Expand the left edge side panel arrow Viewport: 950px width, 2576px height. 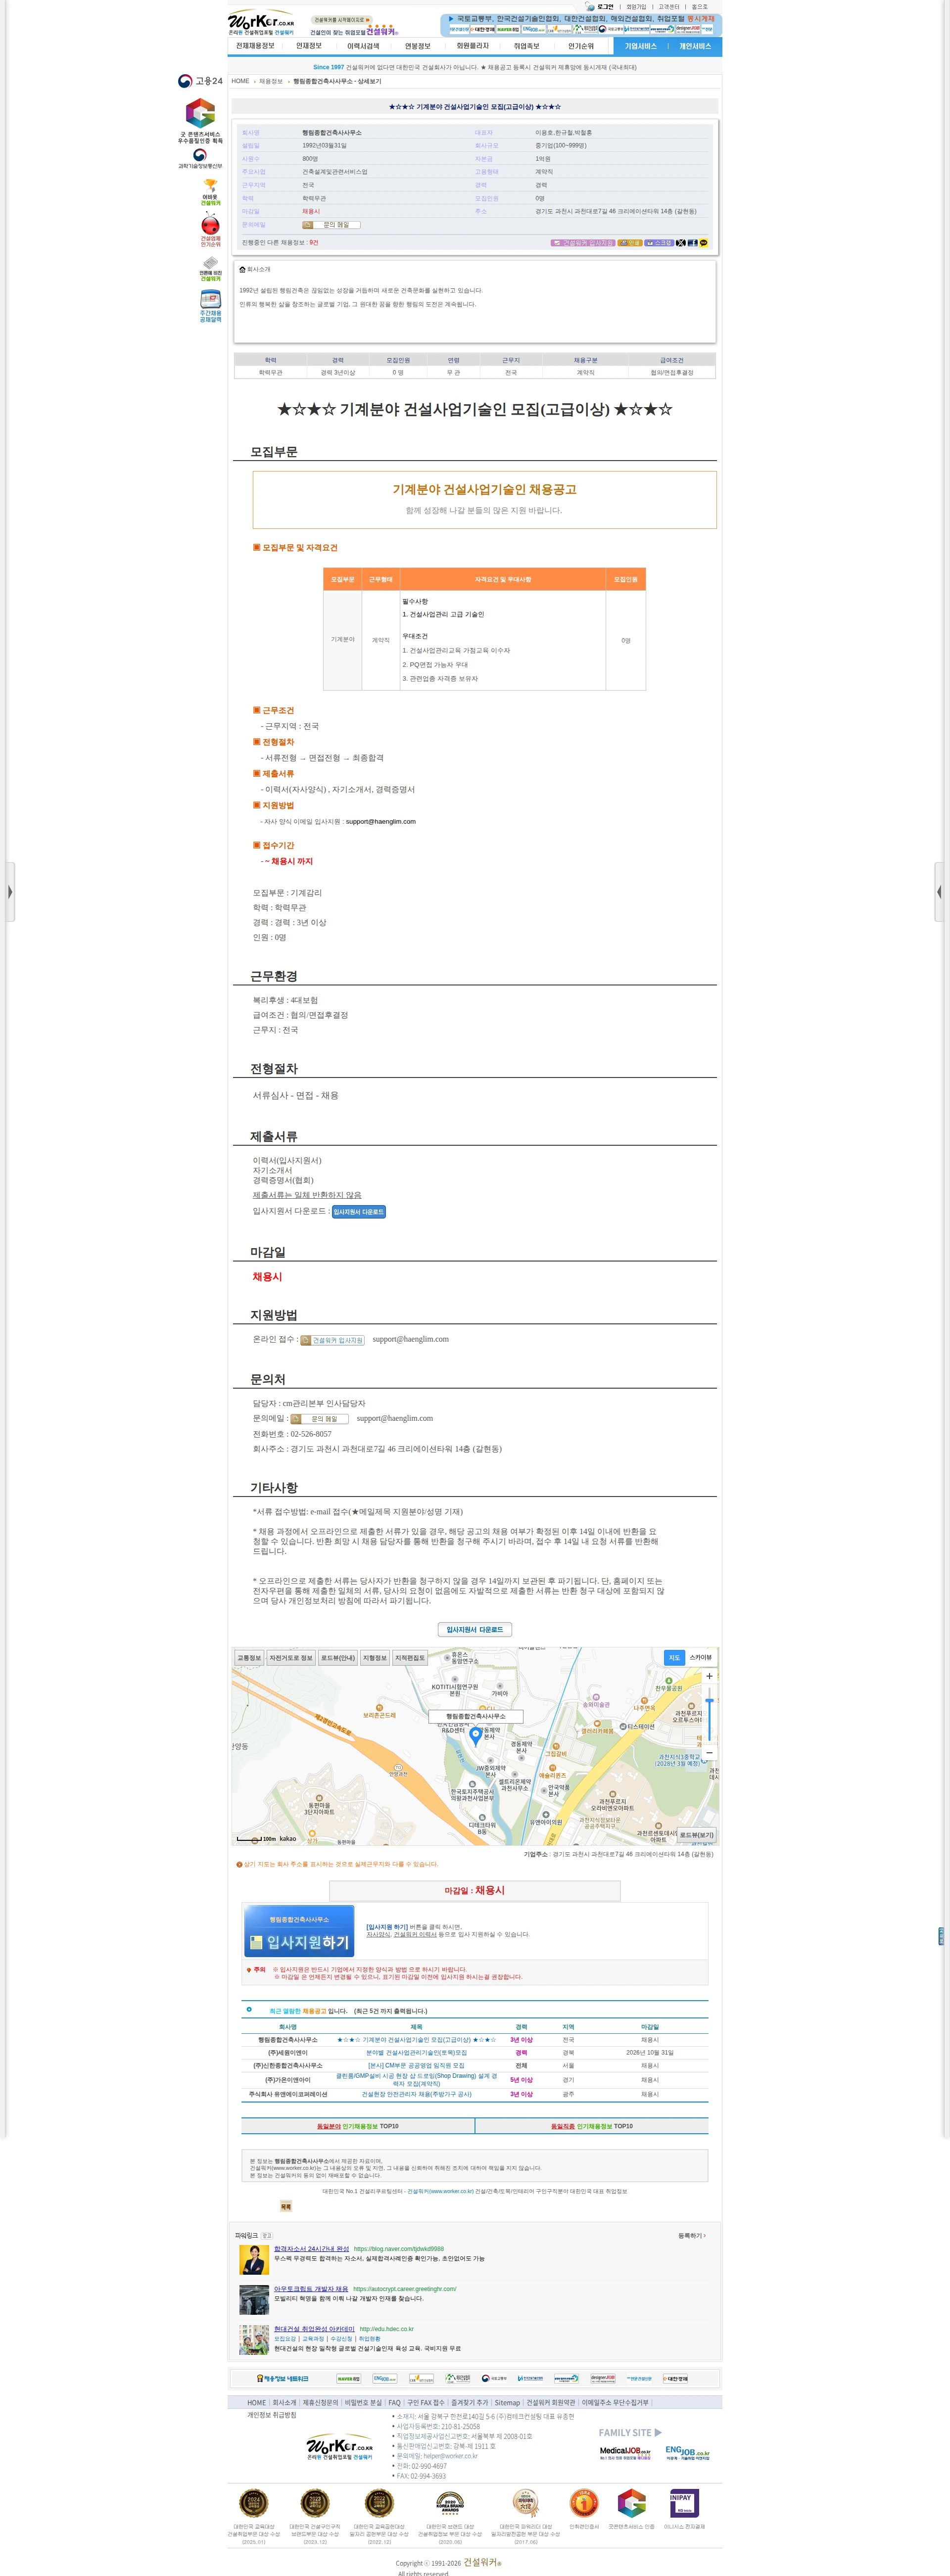(x=10, y=891)
